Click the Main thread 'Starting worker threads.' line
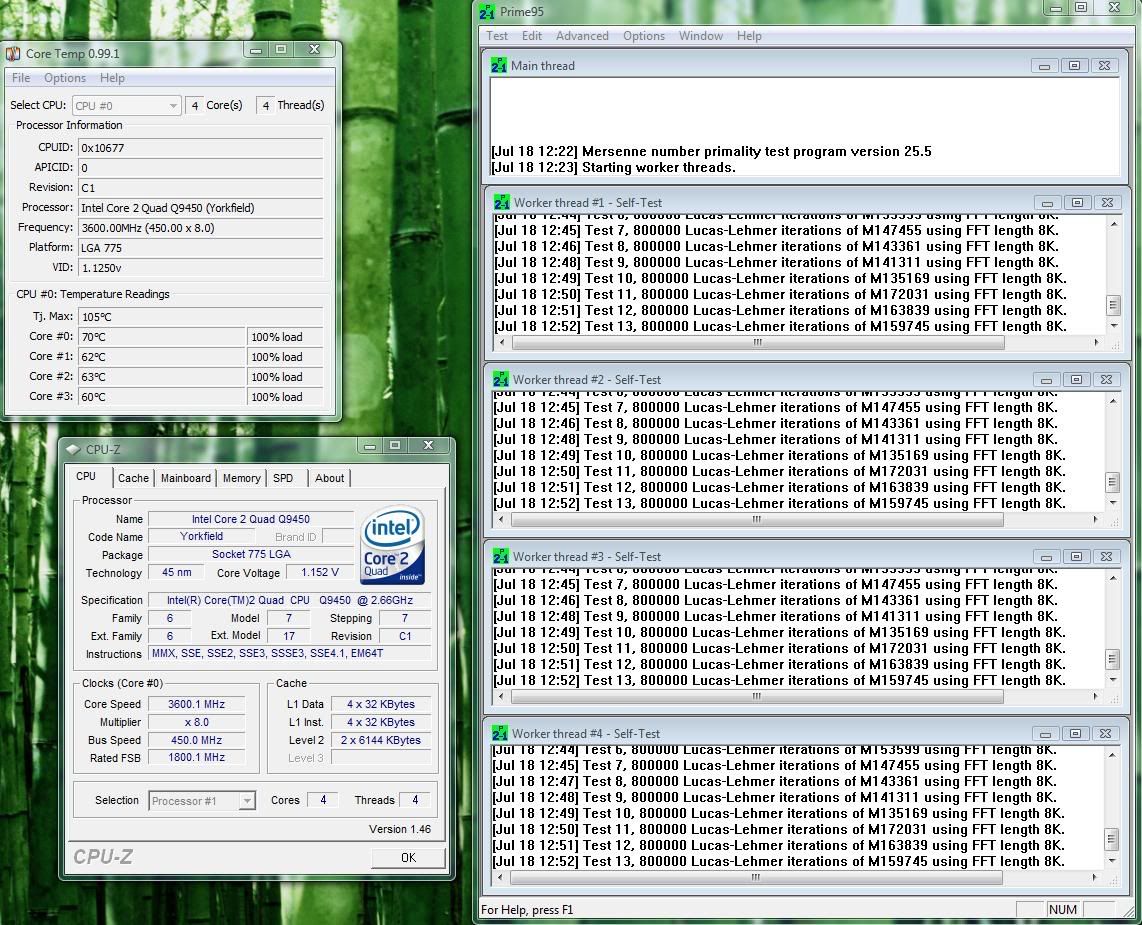The image size is (1142, 925). [x=613, y=168]
